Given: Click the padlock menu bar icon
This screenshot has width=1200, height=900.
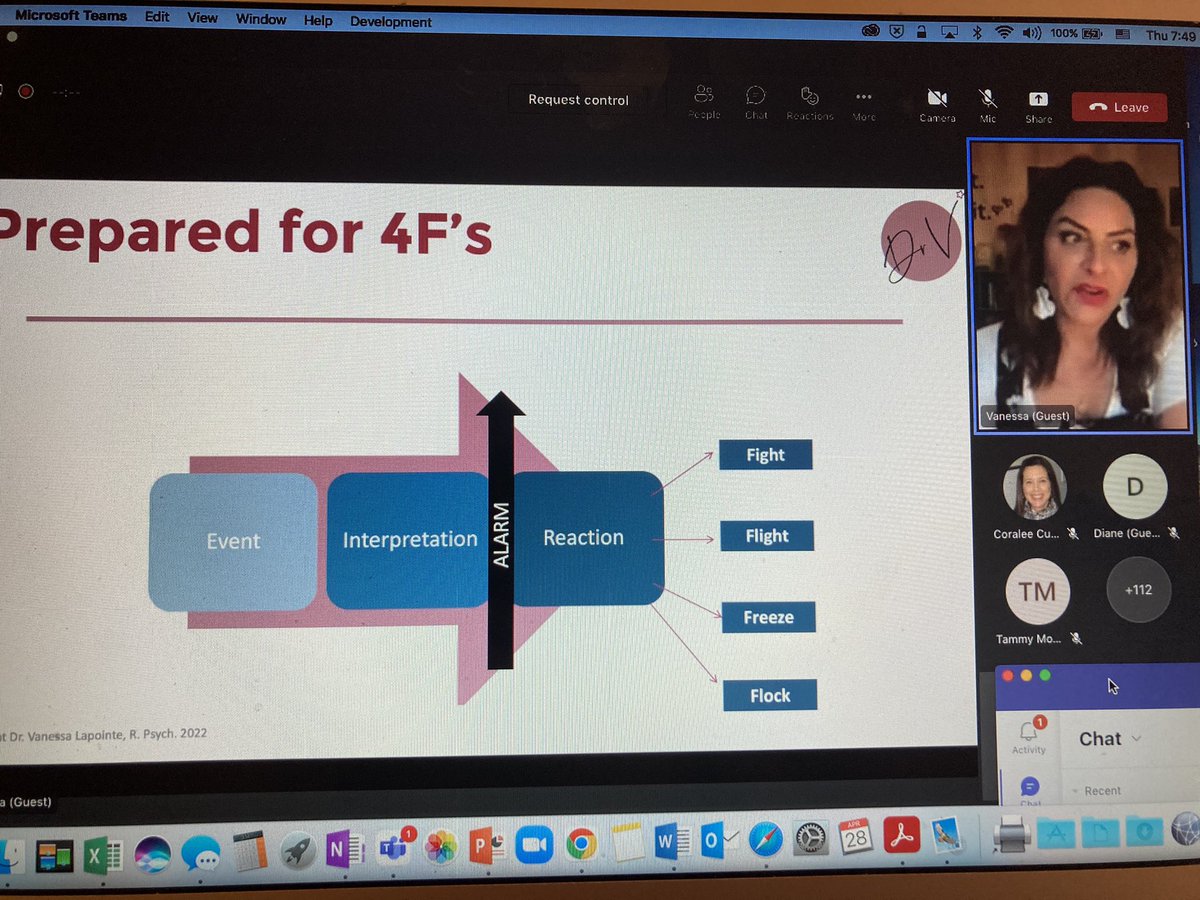Looking at the screenshot, I should [x=922, y=32].
